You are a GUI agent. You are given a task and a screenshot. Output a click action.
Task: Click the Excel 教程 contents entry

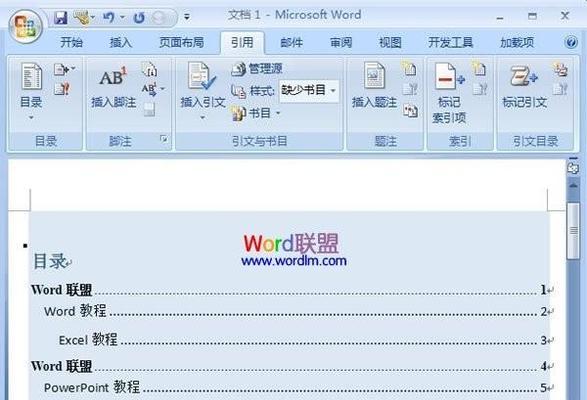(303, 340)
